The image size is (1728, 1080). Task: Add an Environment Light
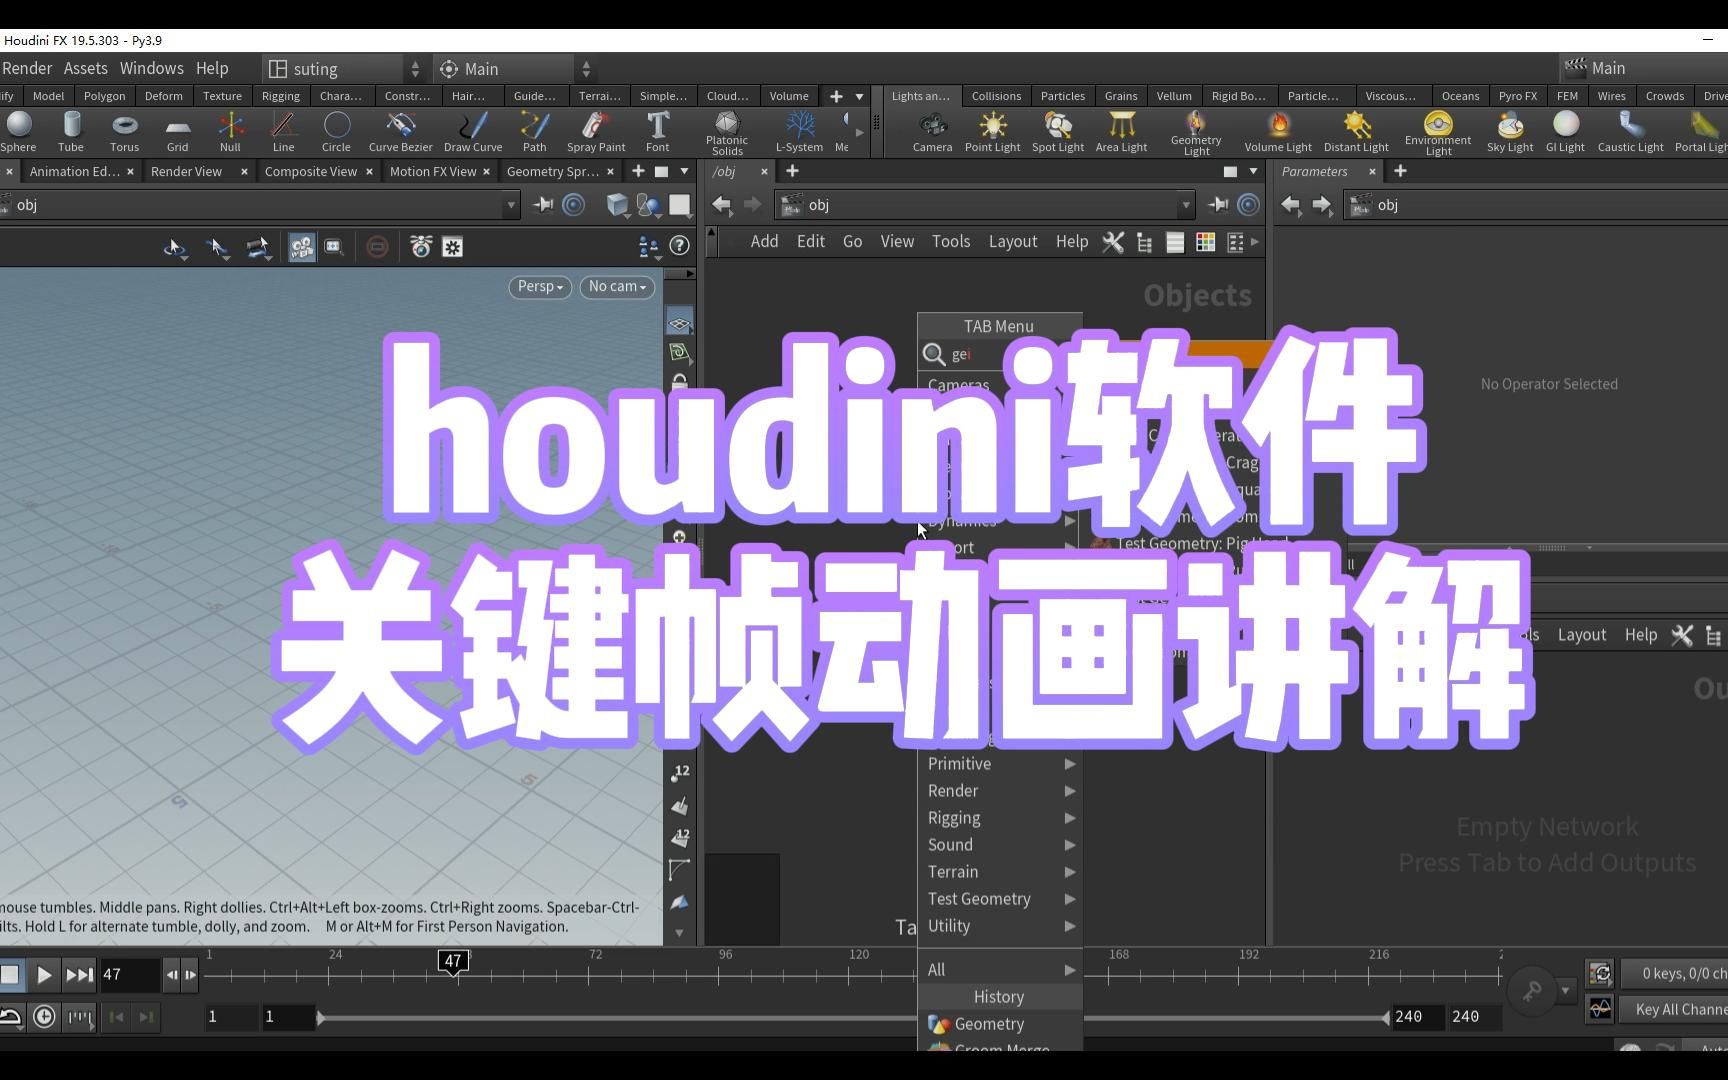1438,133
